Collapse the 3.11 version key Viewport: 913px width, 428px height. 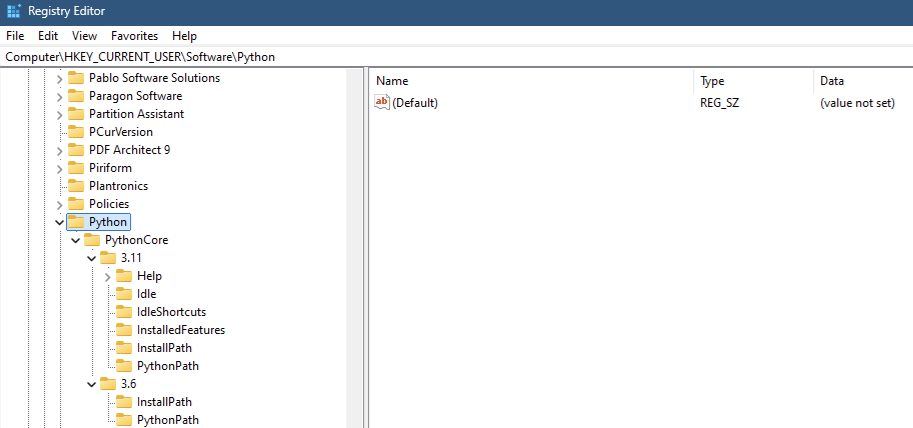(x=91, y=258)
